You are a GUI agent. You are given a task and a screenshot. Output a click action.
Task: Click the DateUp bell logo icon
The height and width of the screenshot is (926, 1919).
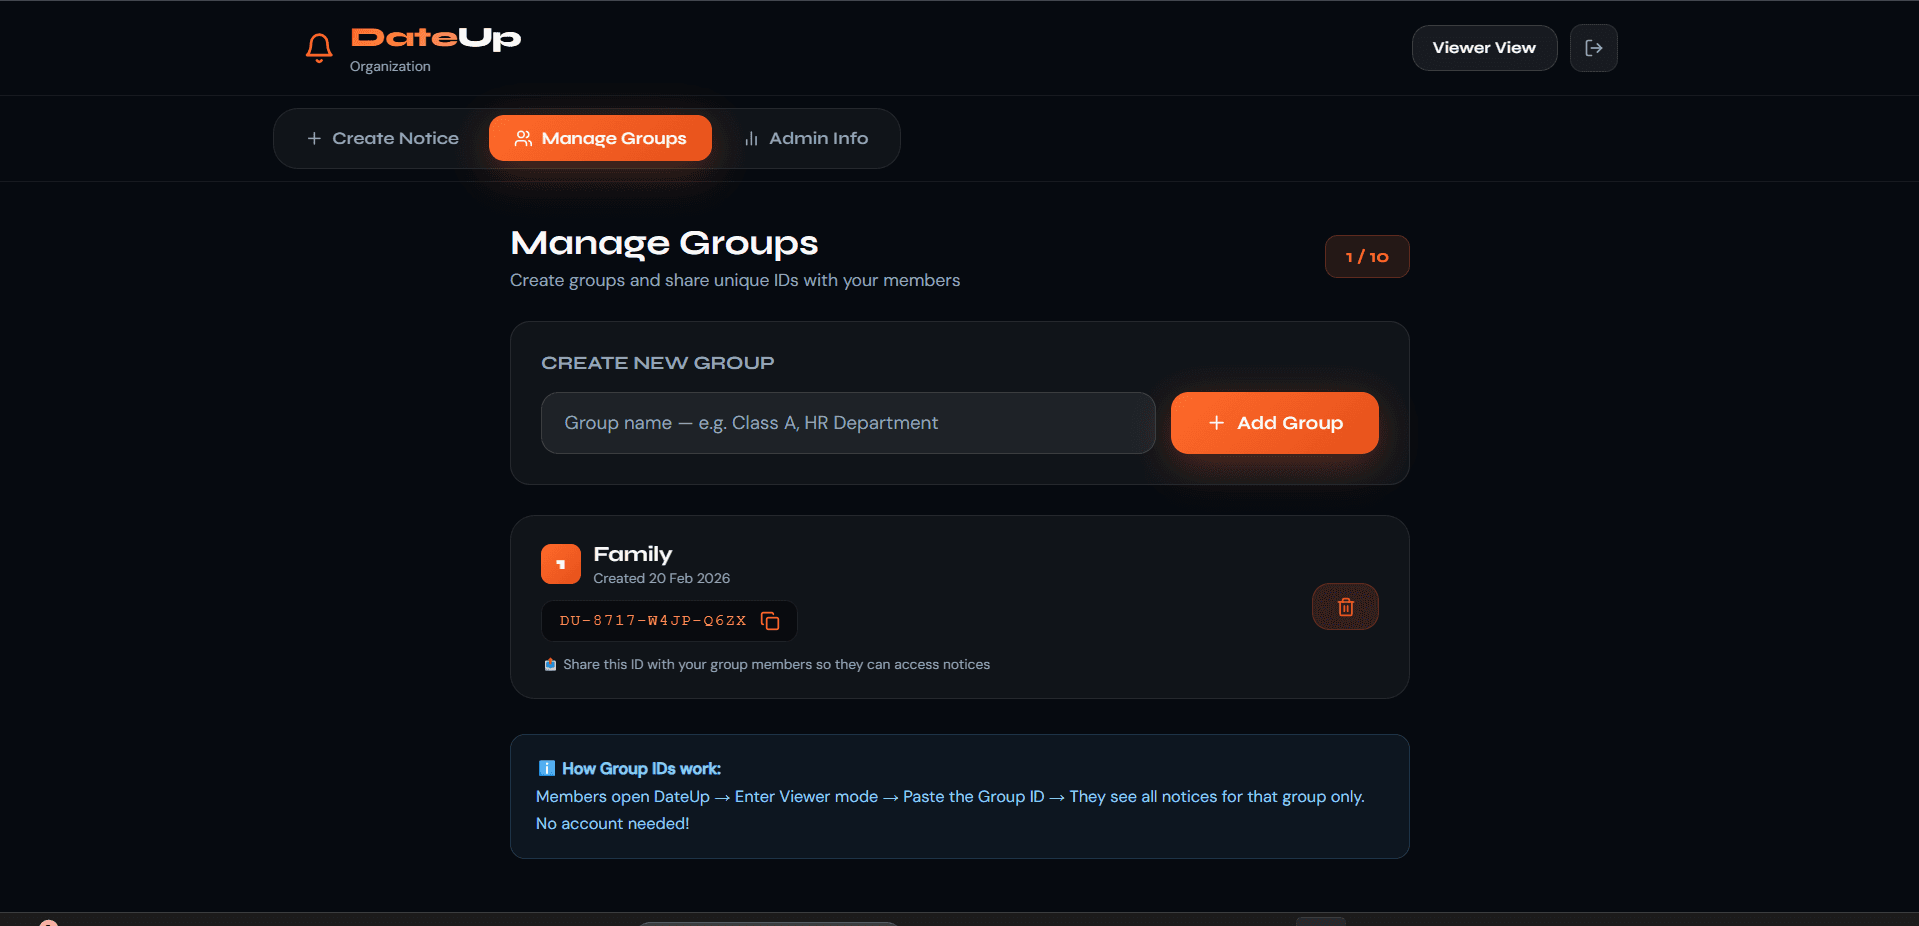(318, 46)
